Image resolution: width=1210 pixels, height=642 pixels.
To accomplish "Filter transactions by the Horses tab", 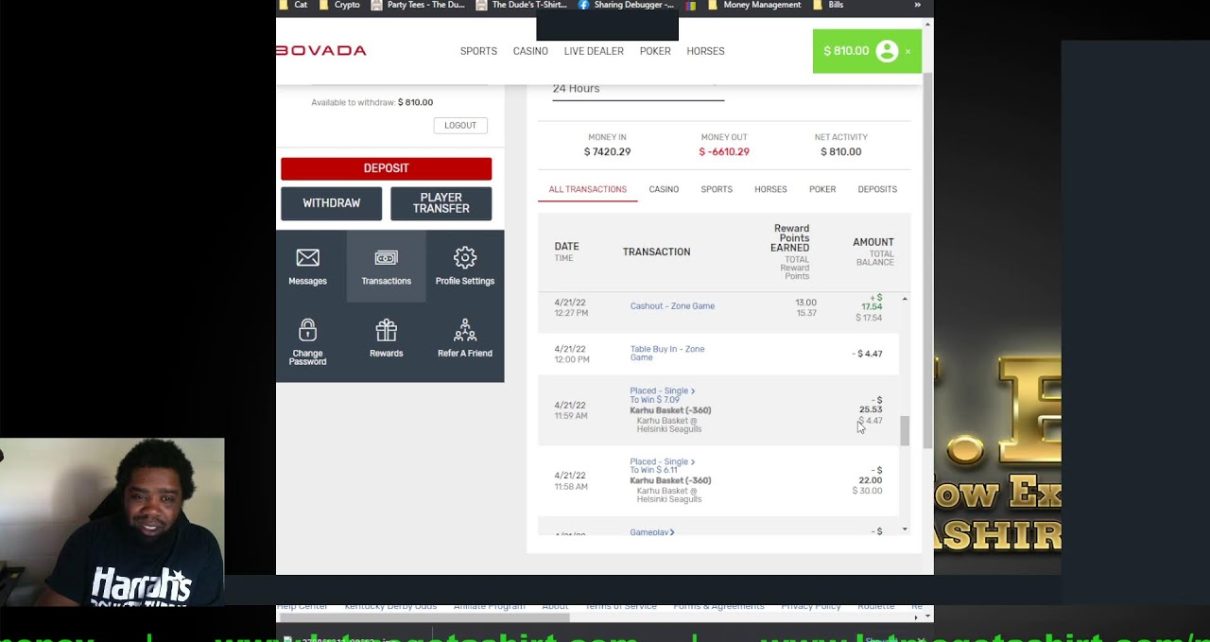I will click(x=770, y=189).
